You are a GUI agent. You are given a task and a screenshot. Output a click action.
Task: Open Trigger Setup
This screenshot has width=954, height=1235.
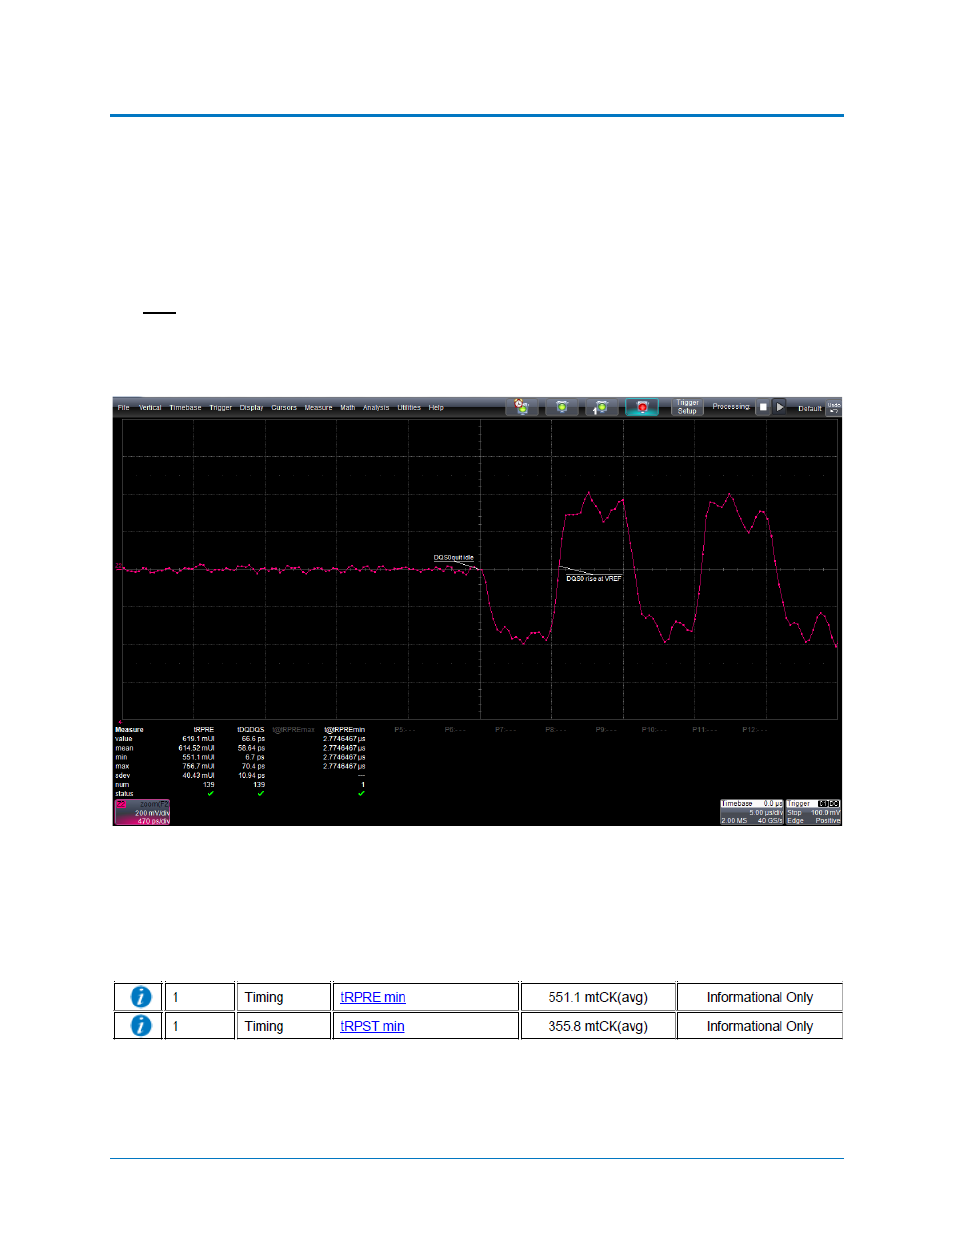[687, 407]
